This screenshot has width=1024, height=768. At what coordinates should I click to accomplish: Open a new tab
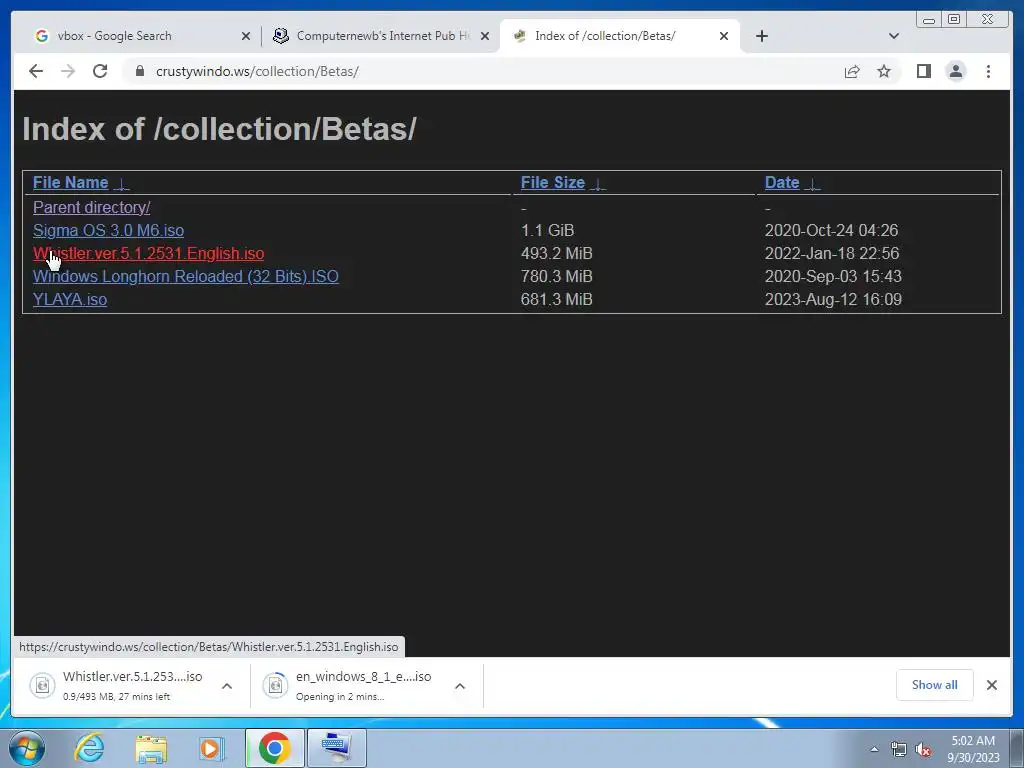tap(761, 36)
